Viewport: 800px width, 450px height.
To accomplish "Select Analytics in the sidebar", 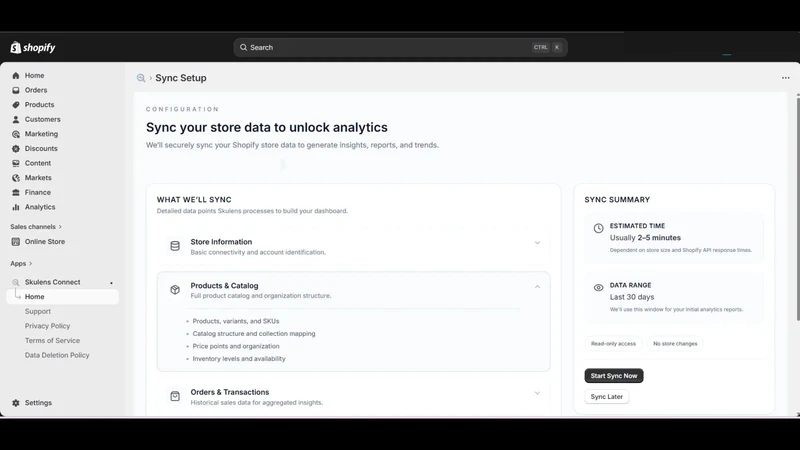I will coord(40,207).
